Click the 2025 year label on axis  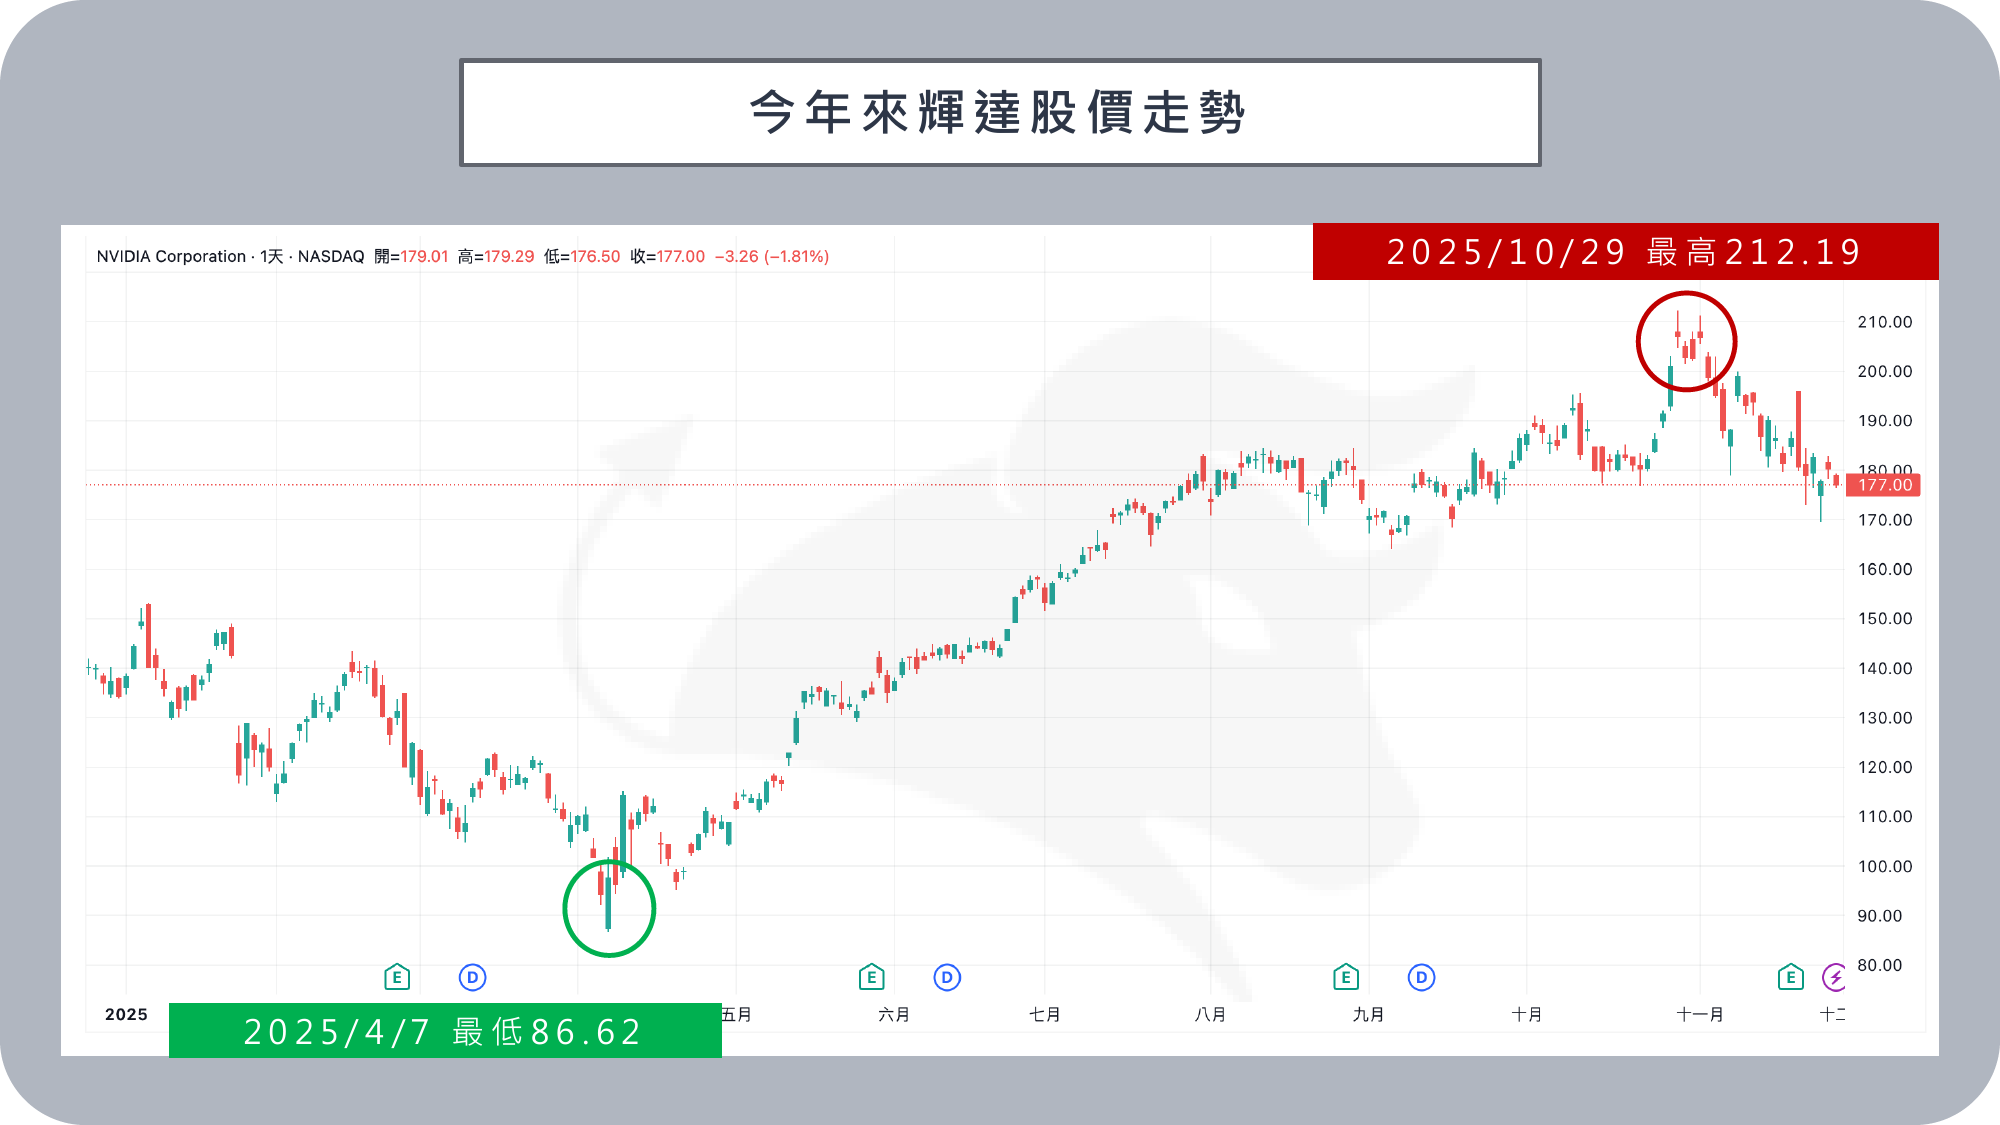tap(126, 1014)
